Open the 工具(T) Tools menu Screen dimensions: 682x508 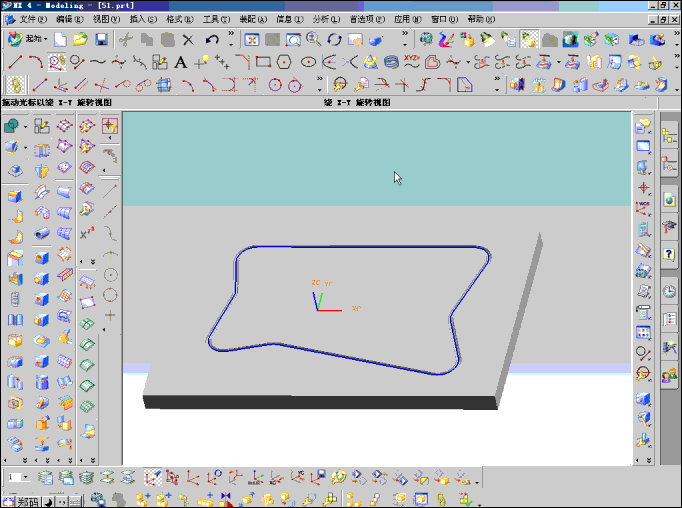coord(216,19)
